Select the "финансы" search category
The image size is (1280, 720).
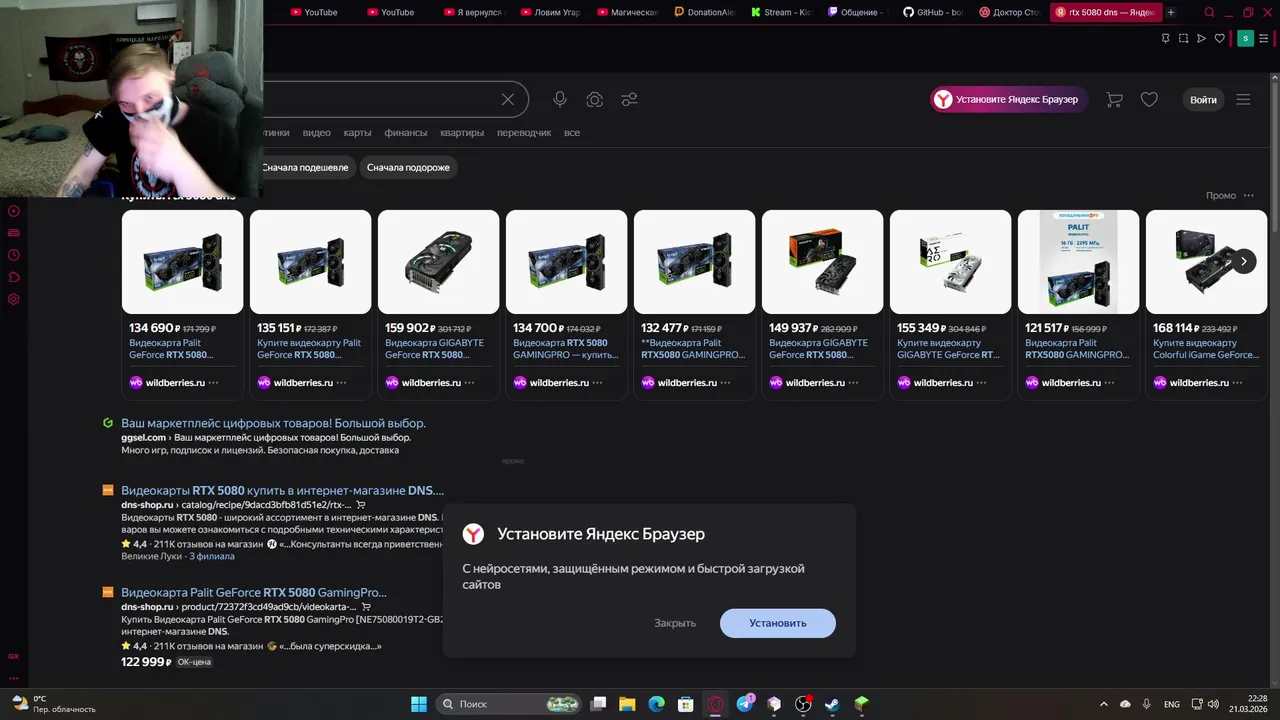click(406, 132)
